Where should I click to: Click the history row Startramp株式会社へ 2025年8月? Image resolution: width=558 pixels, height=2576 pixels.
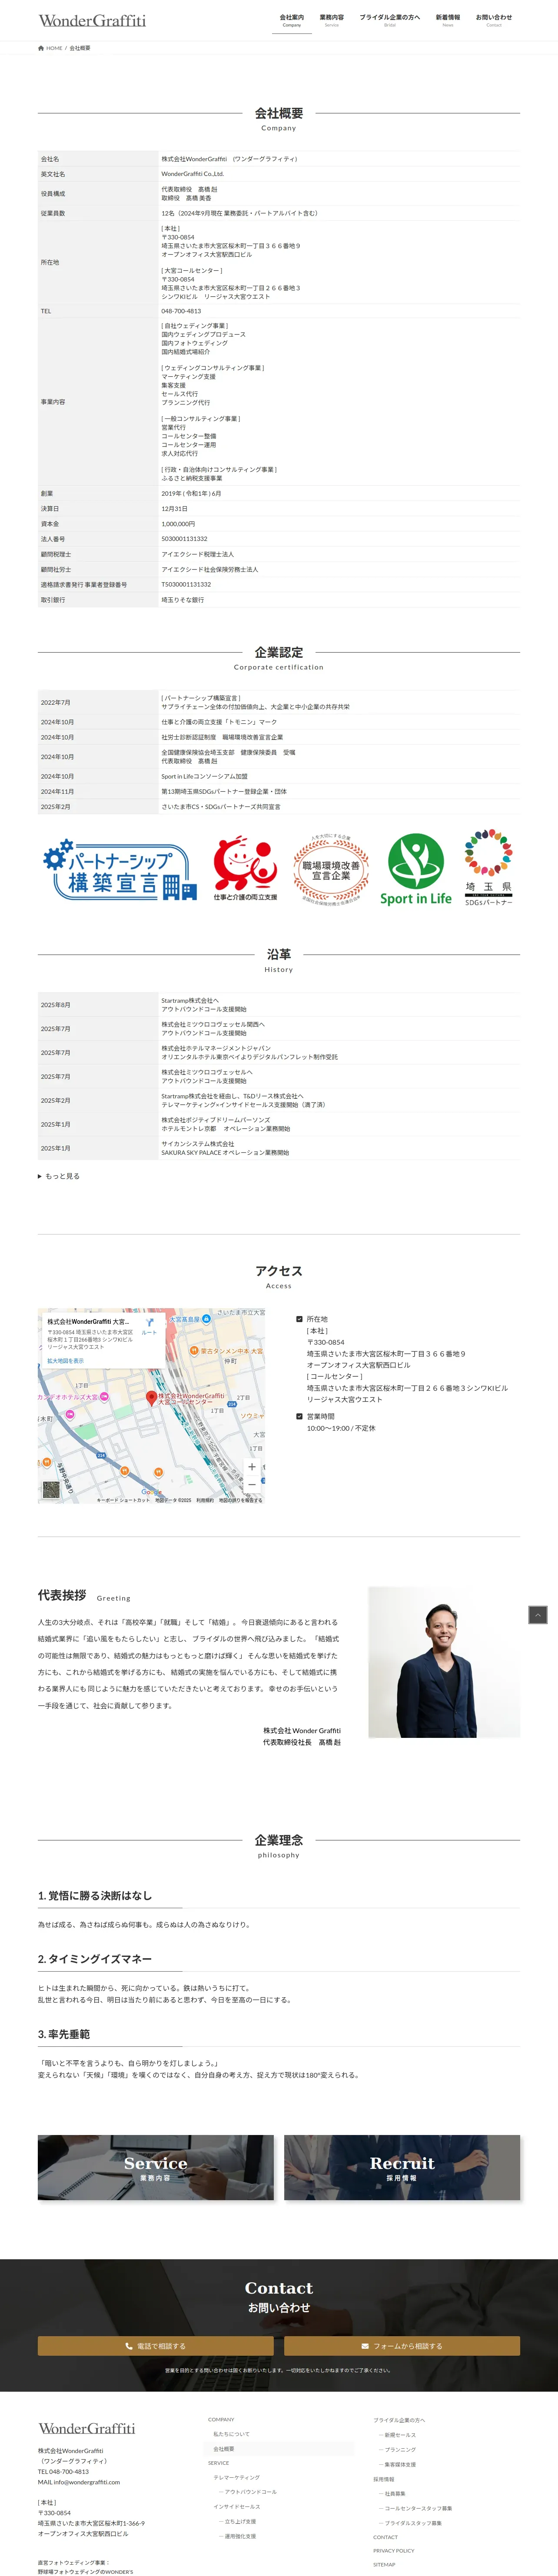[x=279, y=1005]
